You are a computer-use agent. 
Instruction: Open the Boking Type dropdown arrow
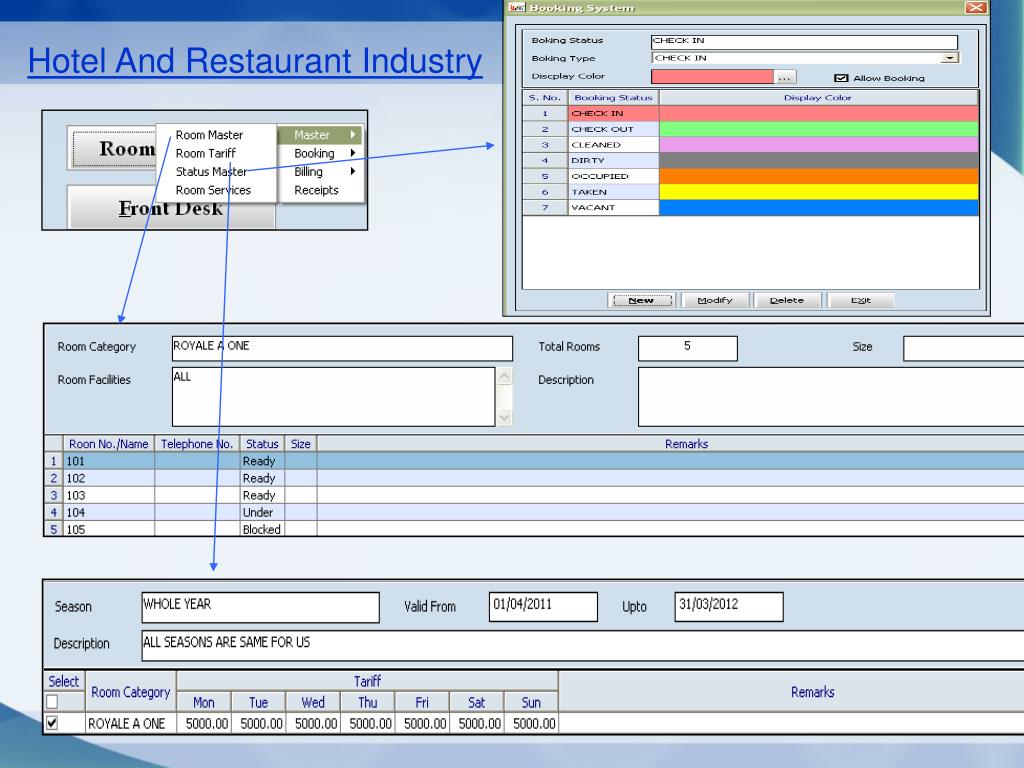tap(950, 58)
